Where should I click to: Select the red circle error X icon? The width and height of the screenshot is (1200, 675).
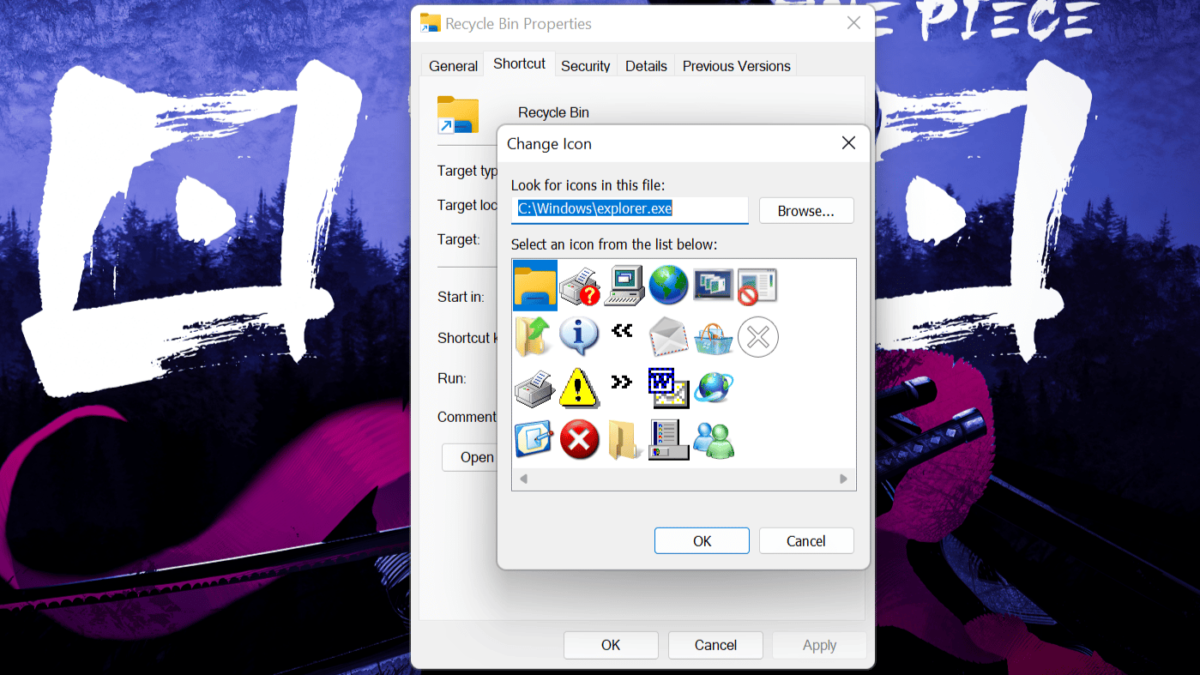click(579, 439)
